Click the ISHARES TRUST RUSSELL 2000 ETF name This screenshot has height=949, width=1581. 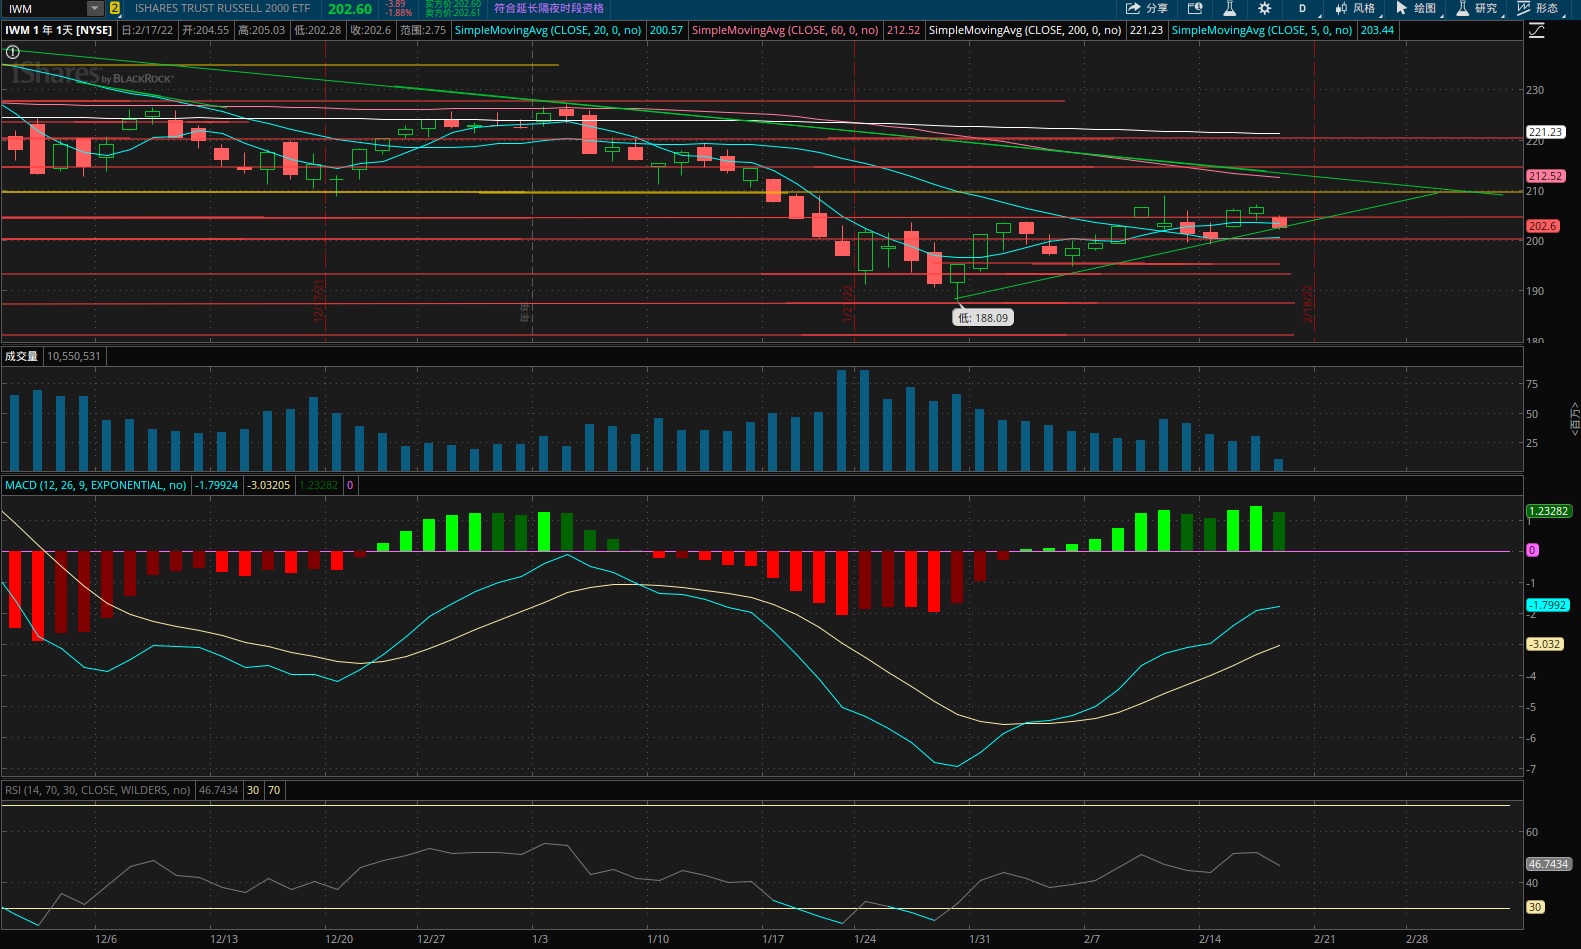point(223,8)
